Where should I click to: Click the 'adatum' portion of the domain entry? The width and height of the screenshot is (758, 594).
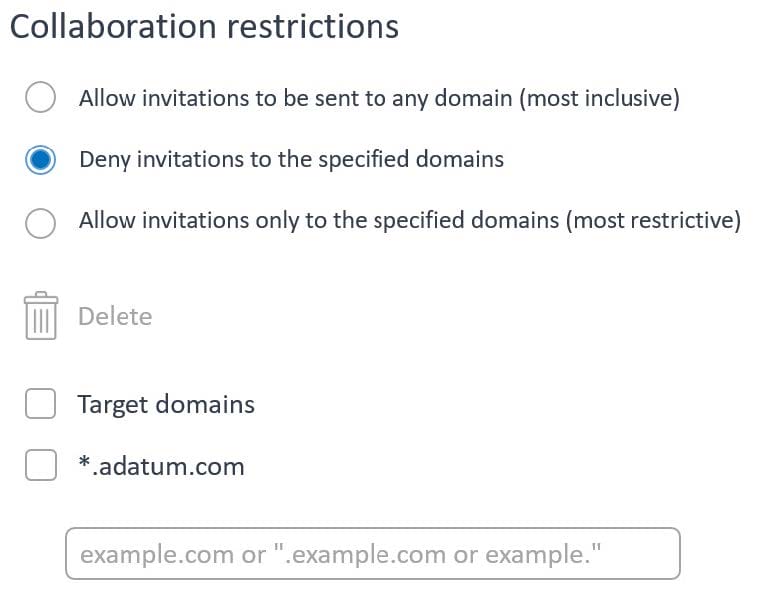(x=148, y=466)
